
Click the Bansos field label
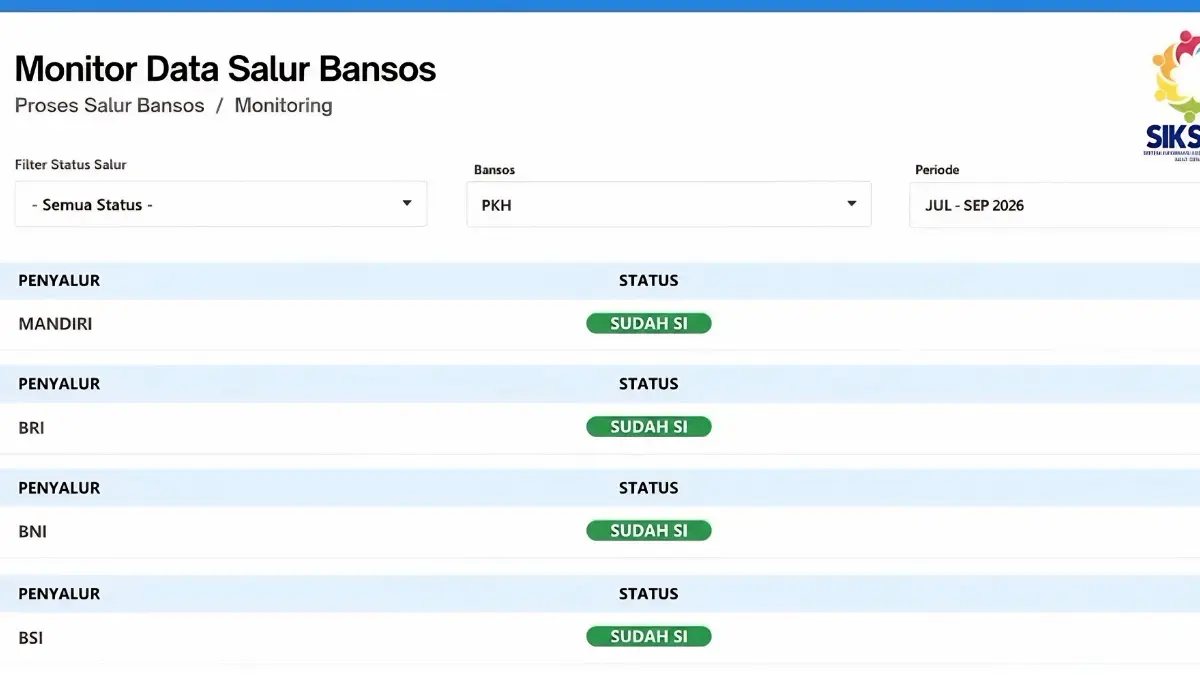pos(494,170)
